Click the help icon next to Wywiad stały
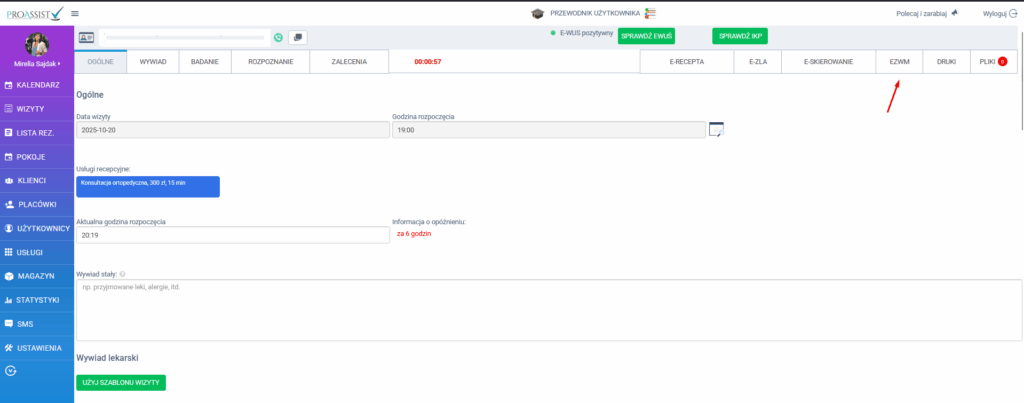 pyautogui.click(x=122, y=273)
